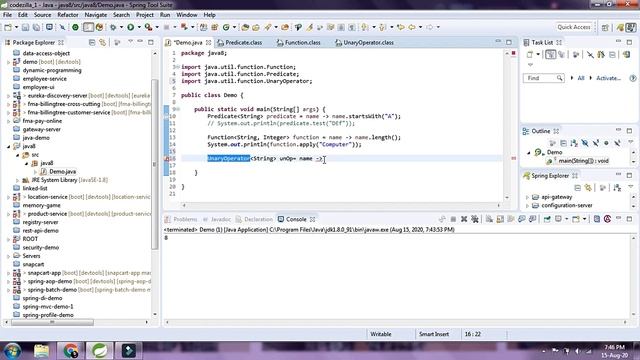Click the green Boot Dashboard toolbar icon
This screenshot has height=360, width=640.
(76, 27)
